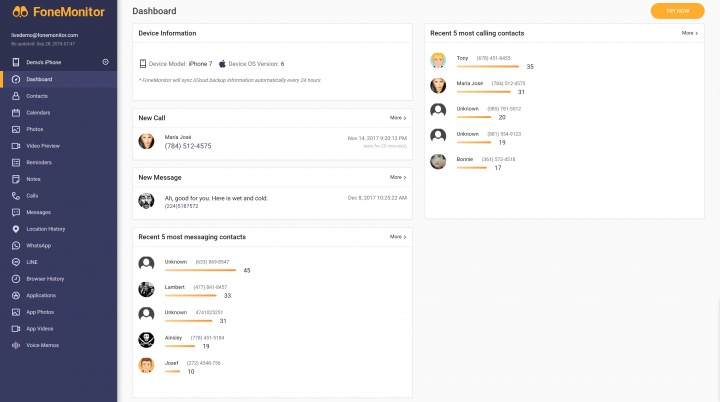
Task: Select the LINE messenger icon
Action: coord(16,262)
